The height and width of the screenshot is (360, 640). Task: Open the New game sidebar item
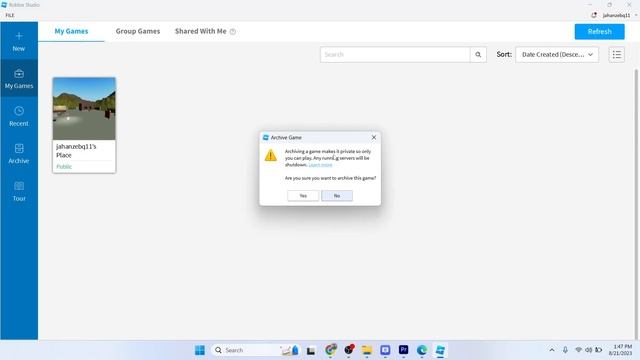[x=19, y=41]
